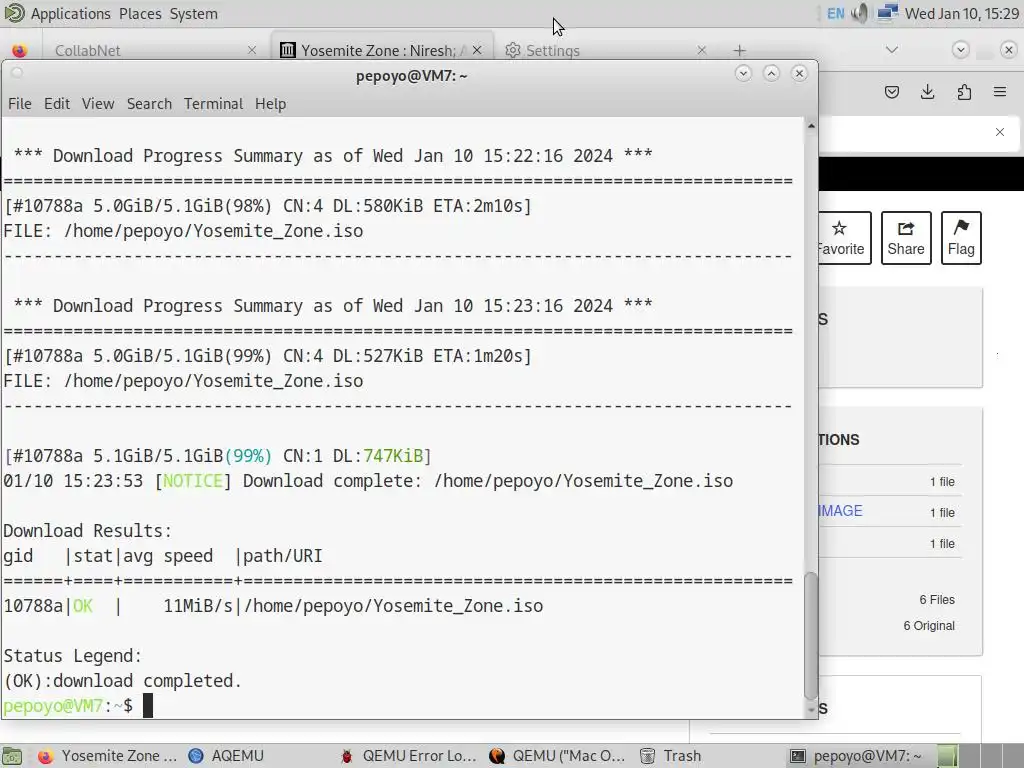Switch to Yosemite Zone Firefox taskbar item
Image resolution: width=1024 pixels, height=768 pixels.
click(108, 756)
